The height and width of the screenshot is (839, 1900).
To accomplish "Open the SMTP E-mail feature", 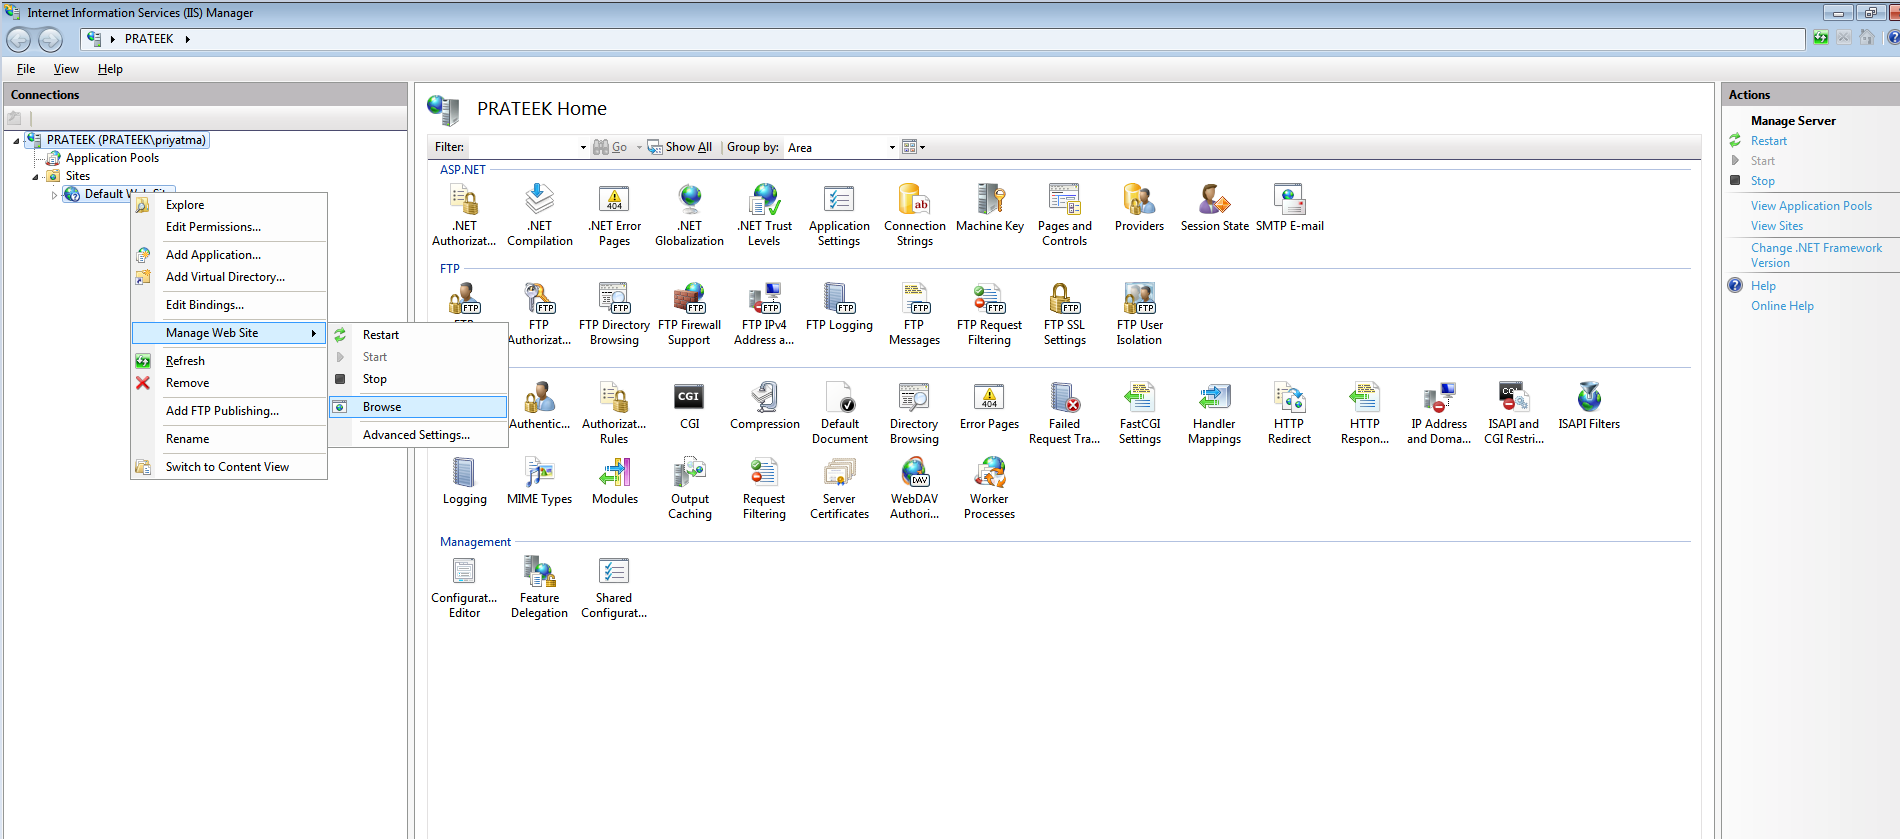I will 1290,208.
